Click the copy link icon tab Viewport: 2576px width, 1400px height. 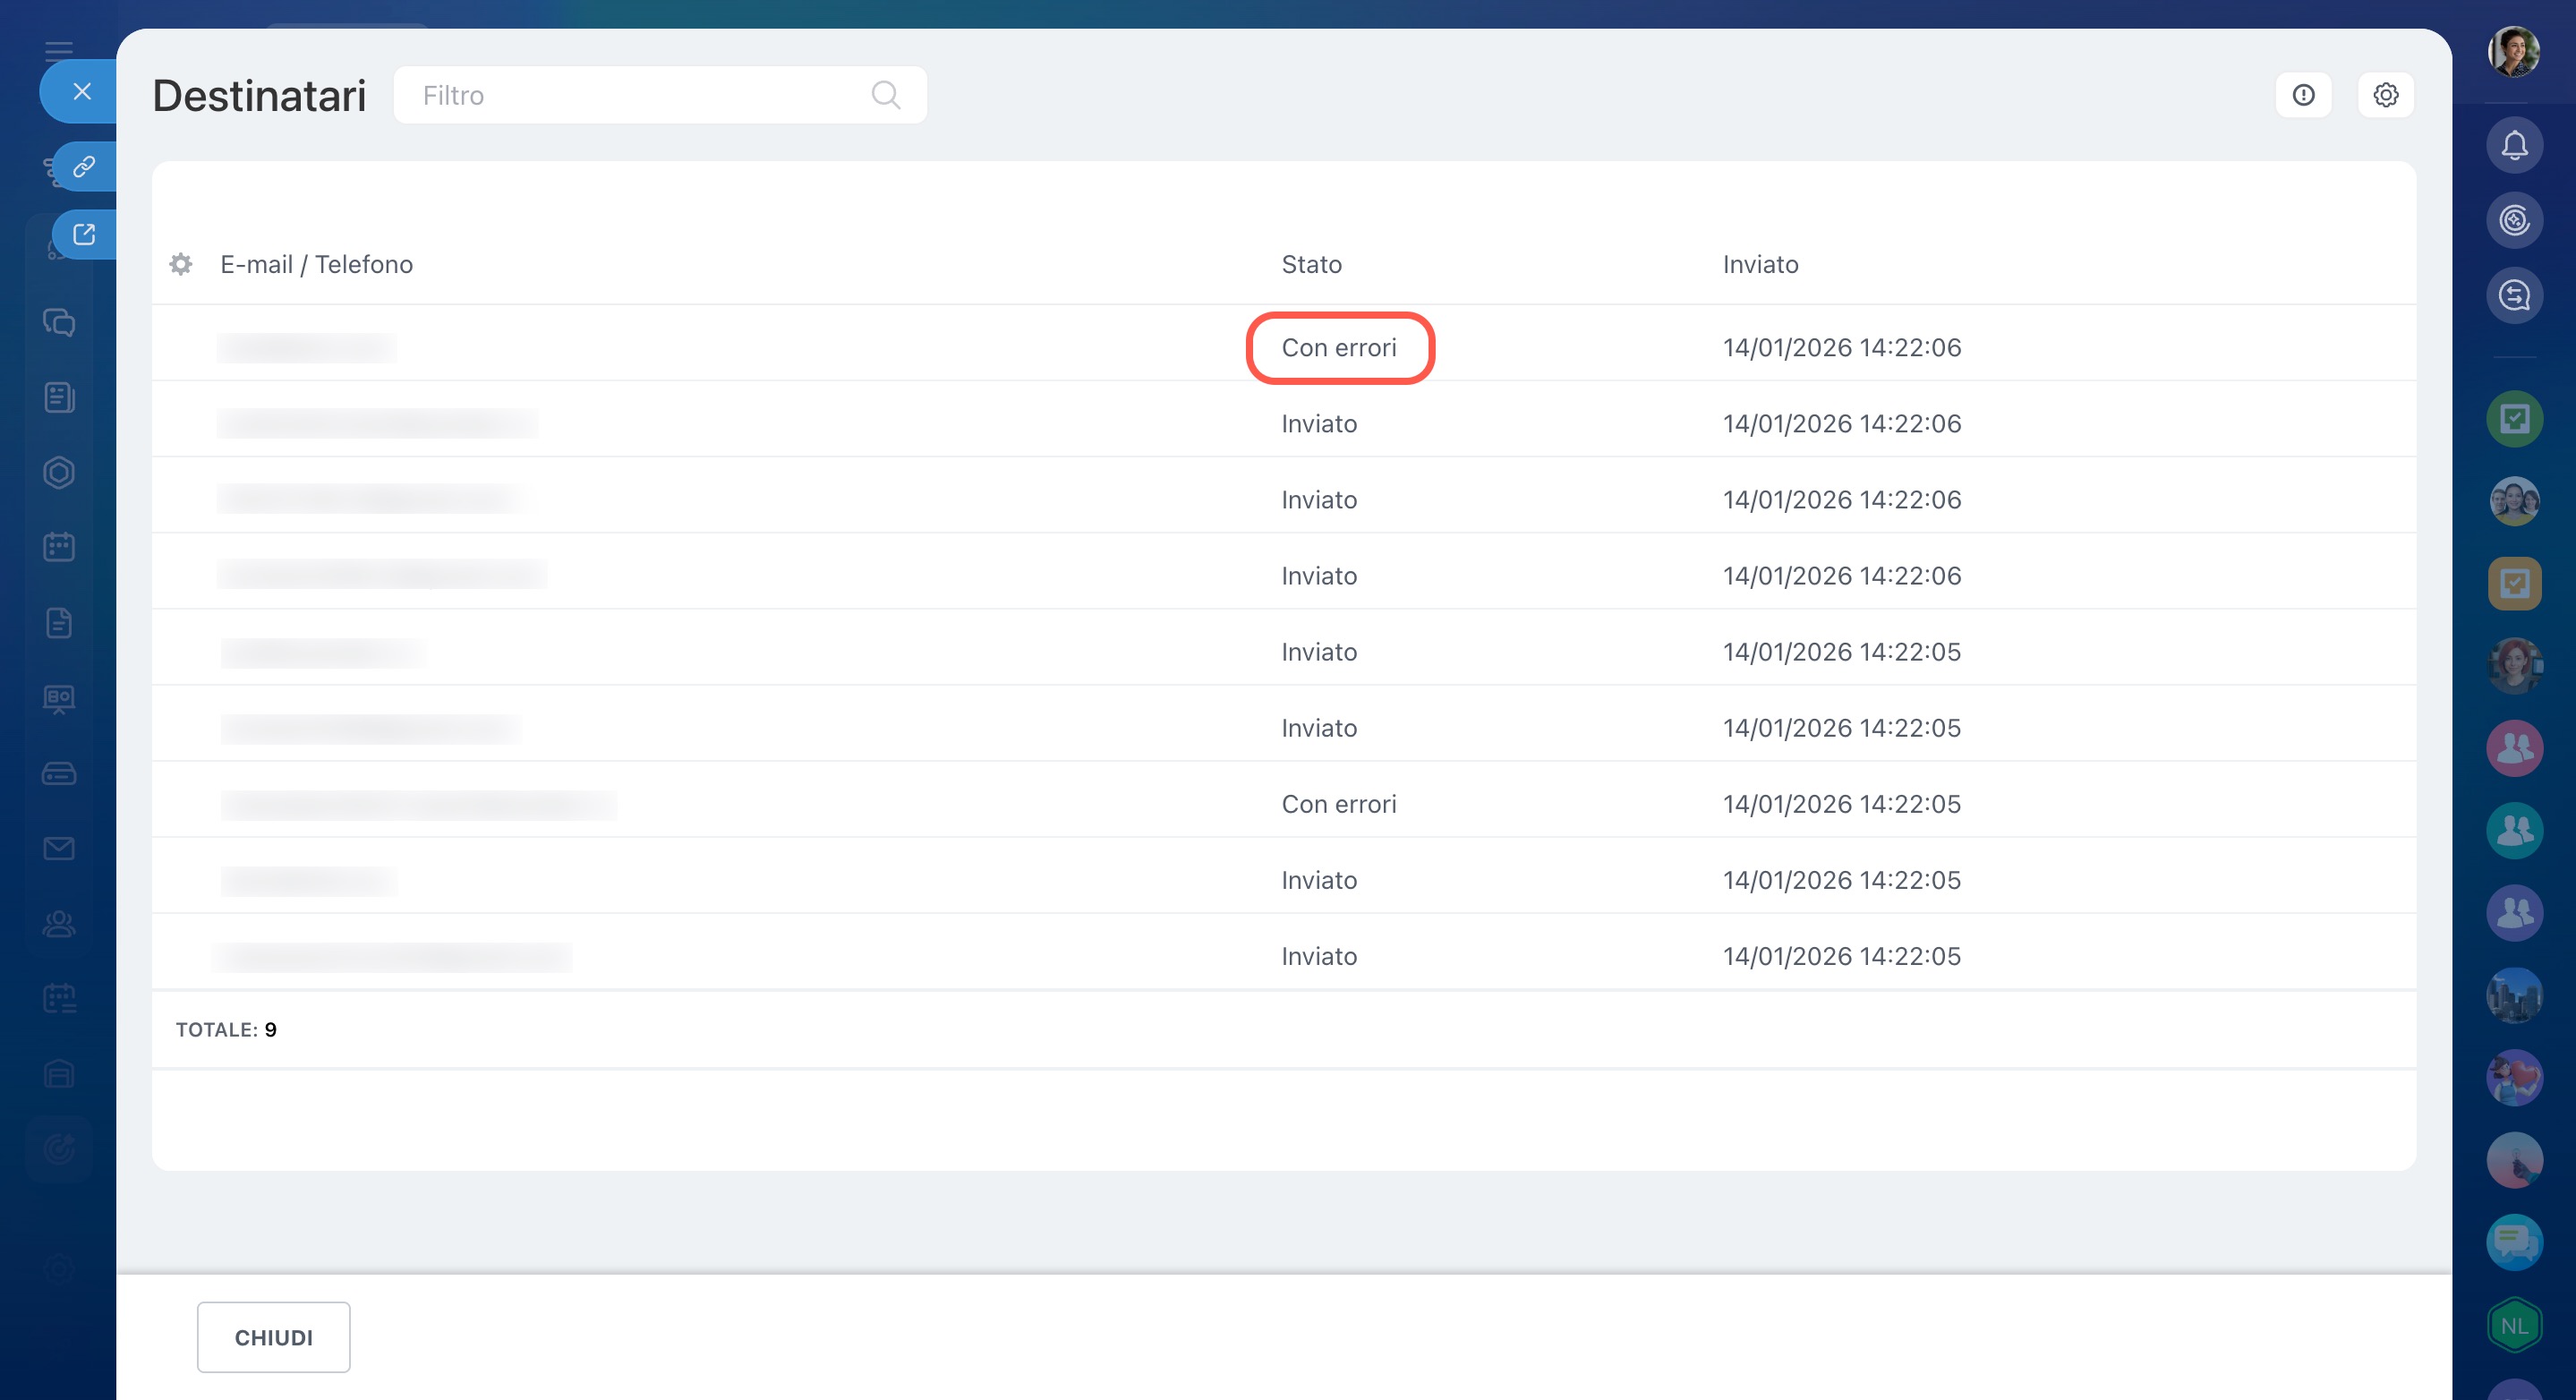point(84,166)
